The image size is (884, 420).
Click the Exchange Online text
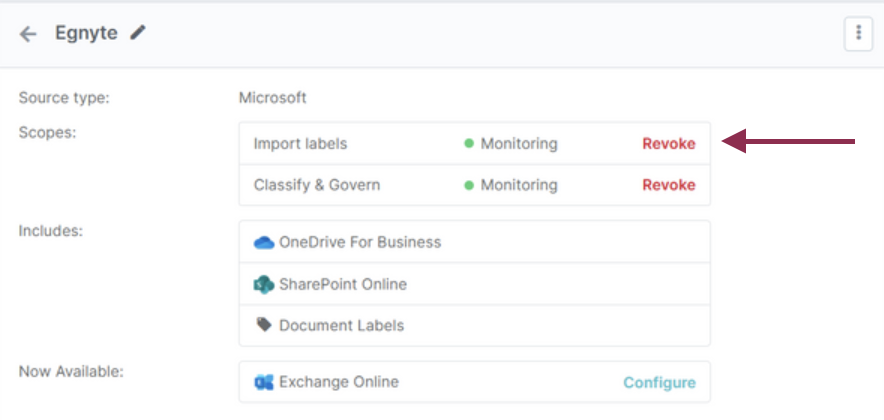[x=338, y=382]
